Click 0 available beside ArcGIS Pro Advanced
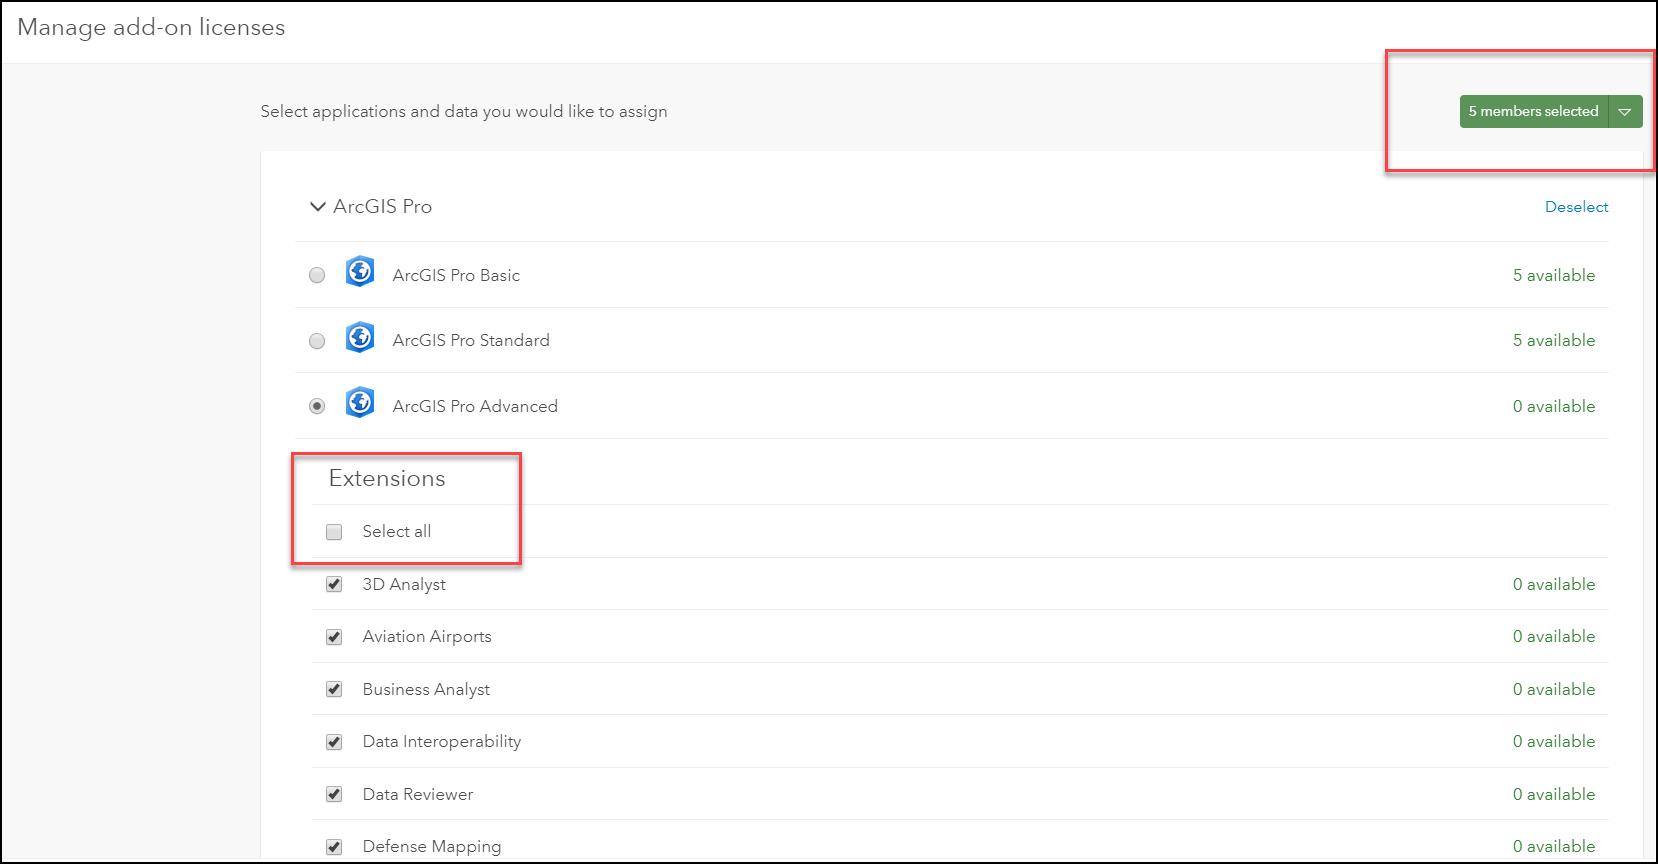 pos(1554,406)
